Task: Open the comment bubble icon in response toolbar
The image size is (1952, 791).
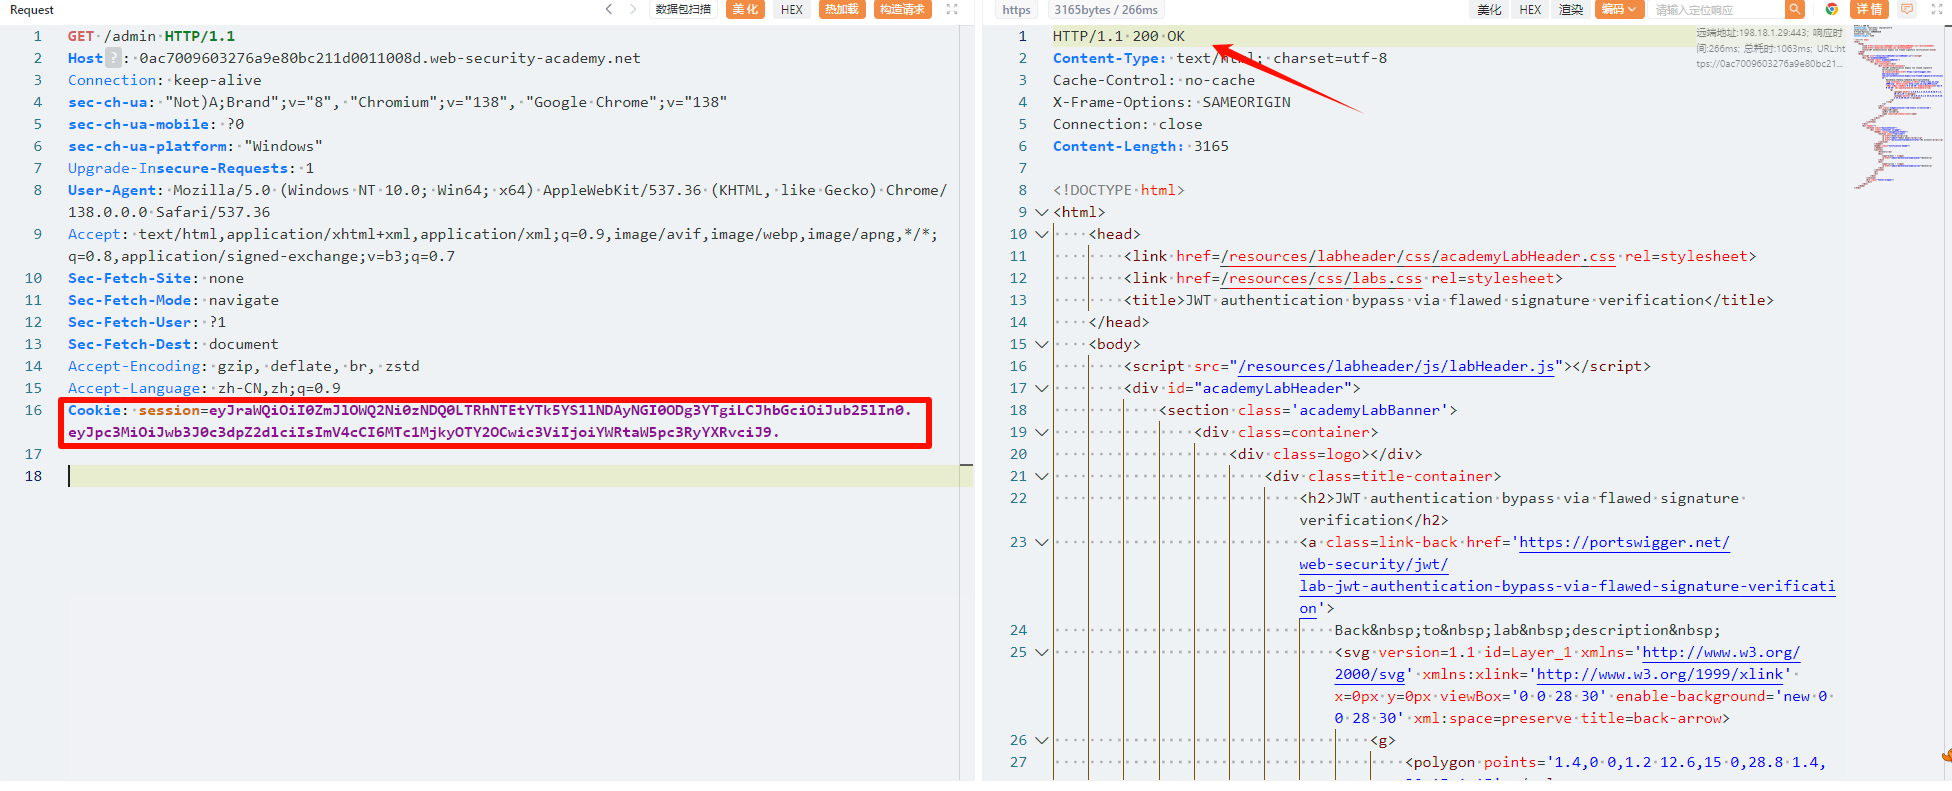Action: coord(1907,9)
